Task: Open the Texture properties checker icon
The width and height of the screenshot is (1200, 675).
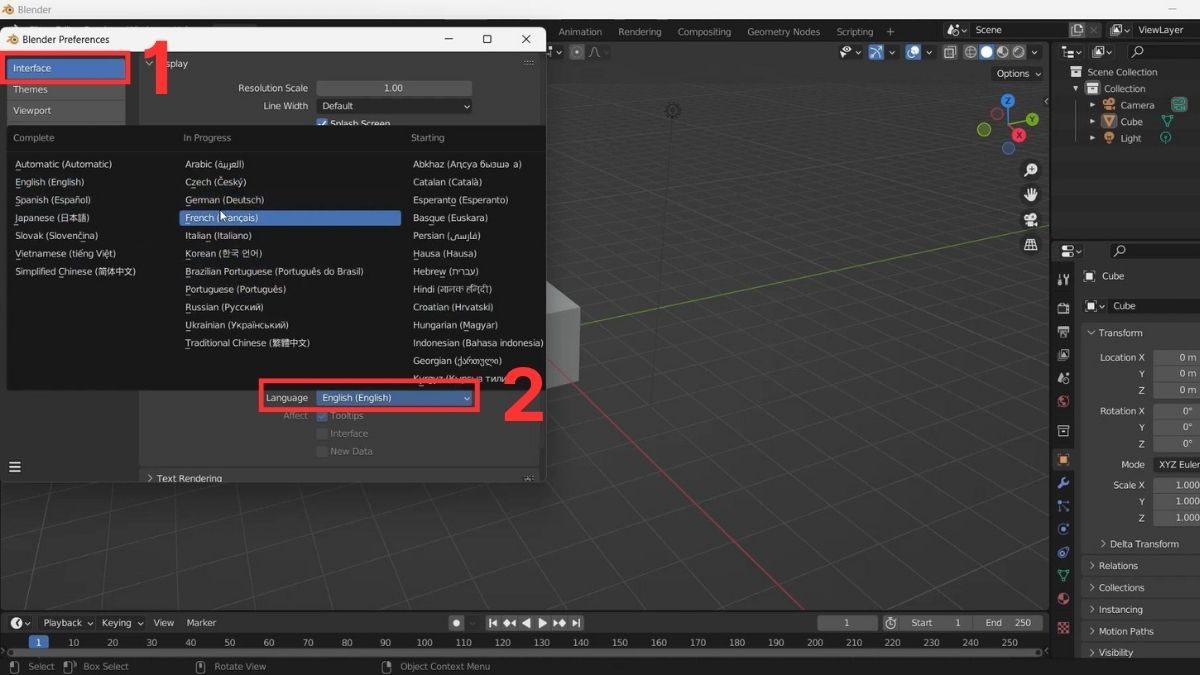Action: (1063, 628)
